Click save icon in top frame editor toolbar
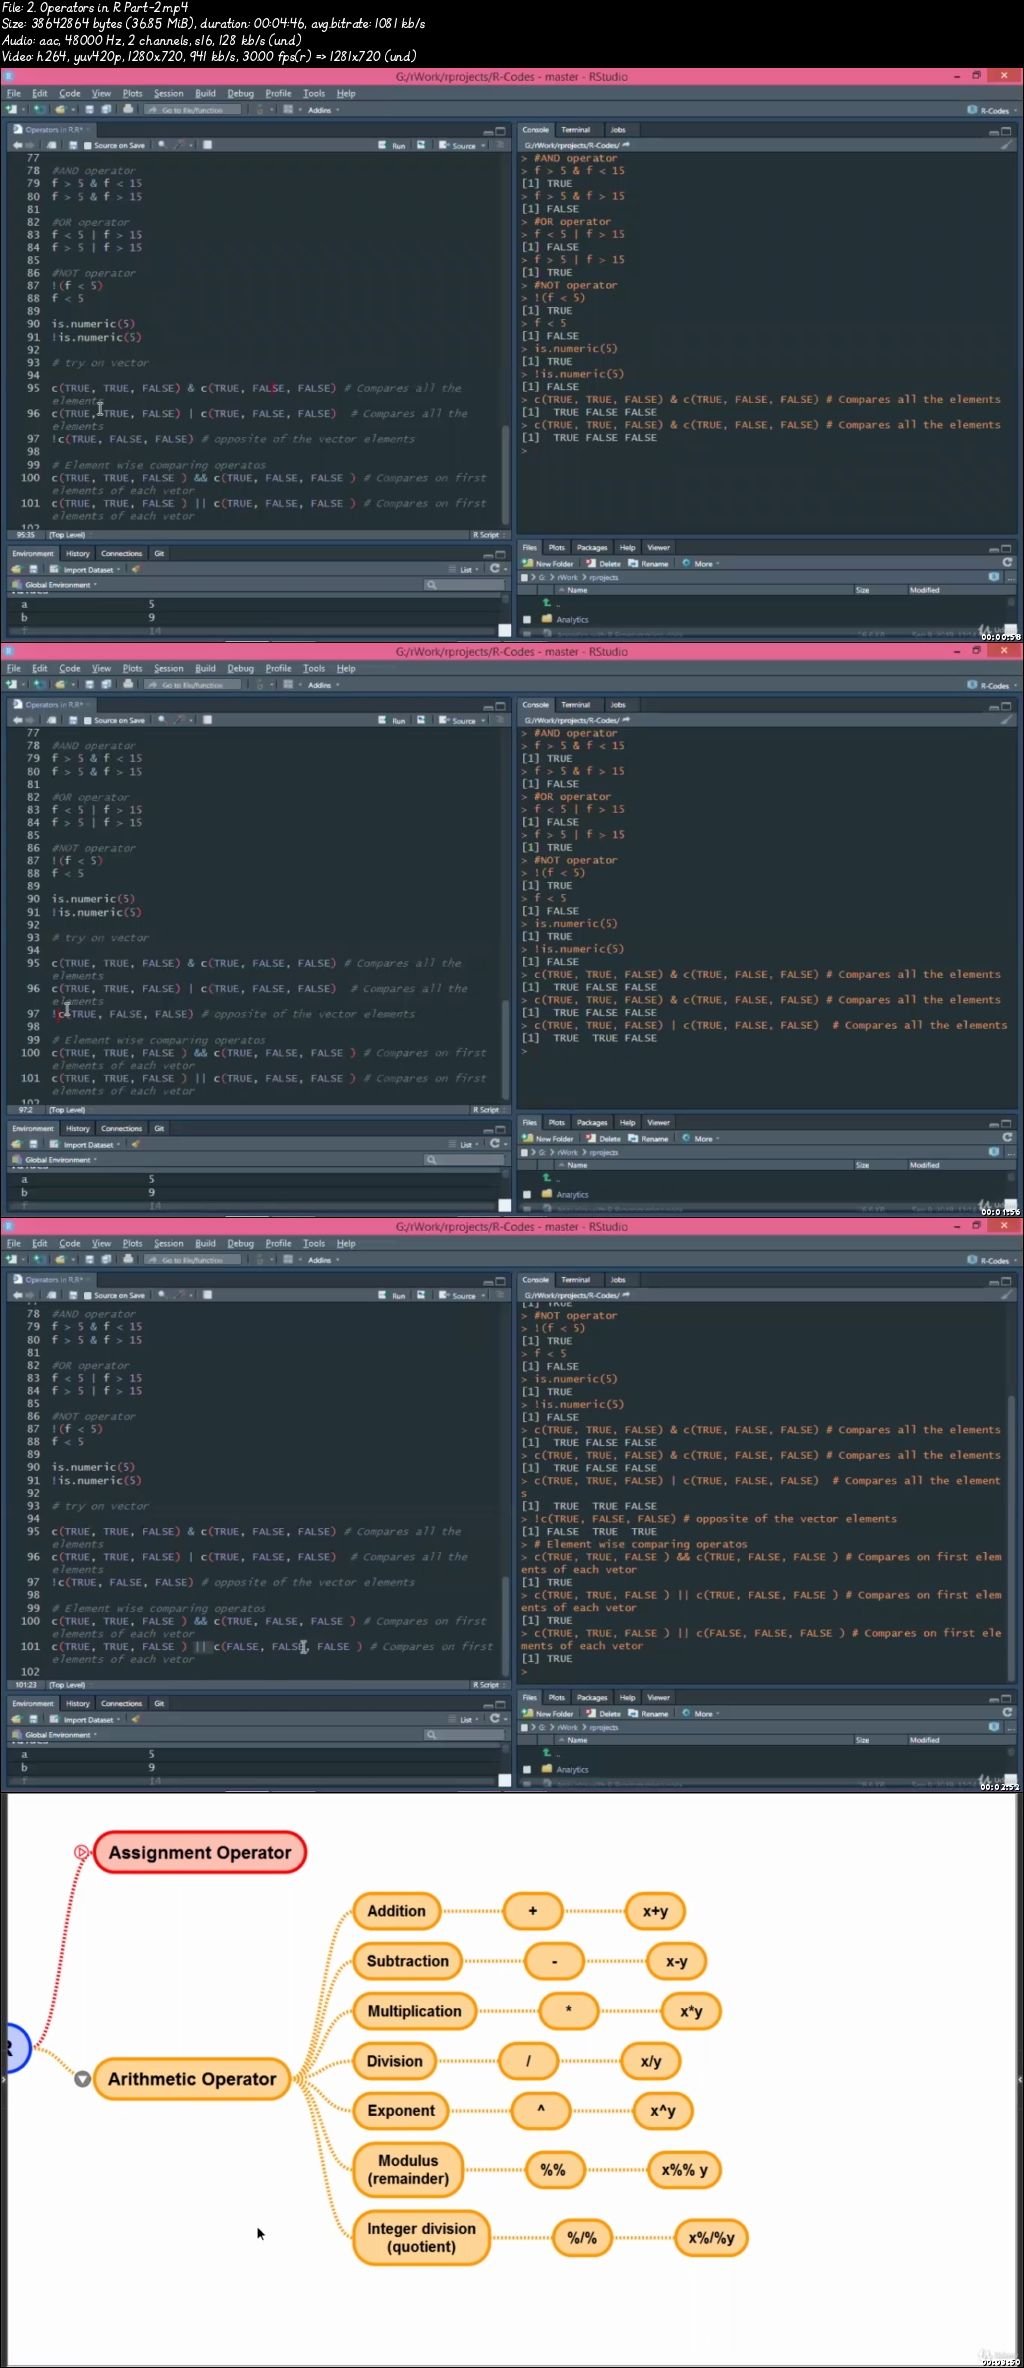This screenshot has width=1024, height=2368. pyautogui.click(x=73, y=145)
